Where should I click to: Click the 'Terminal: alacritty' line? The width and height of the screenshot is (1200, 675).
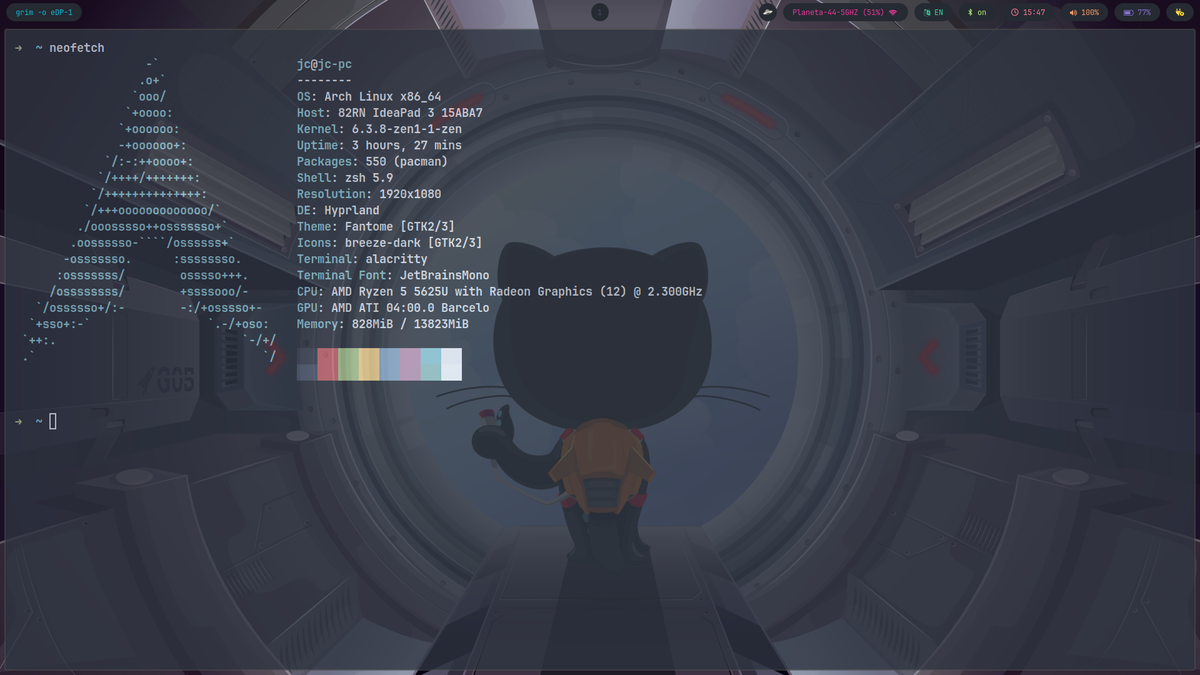click(x=362, y=259)
